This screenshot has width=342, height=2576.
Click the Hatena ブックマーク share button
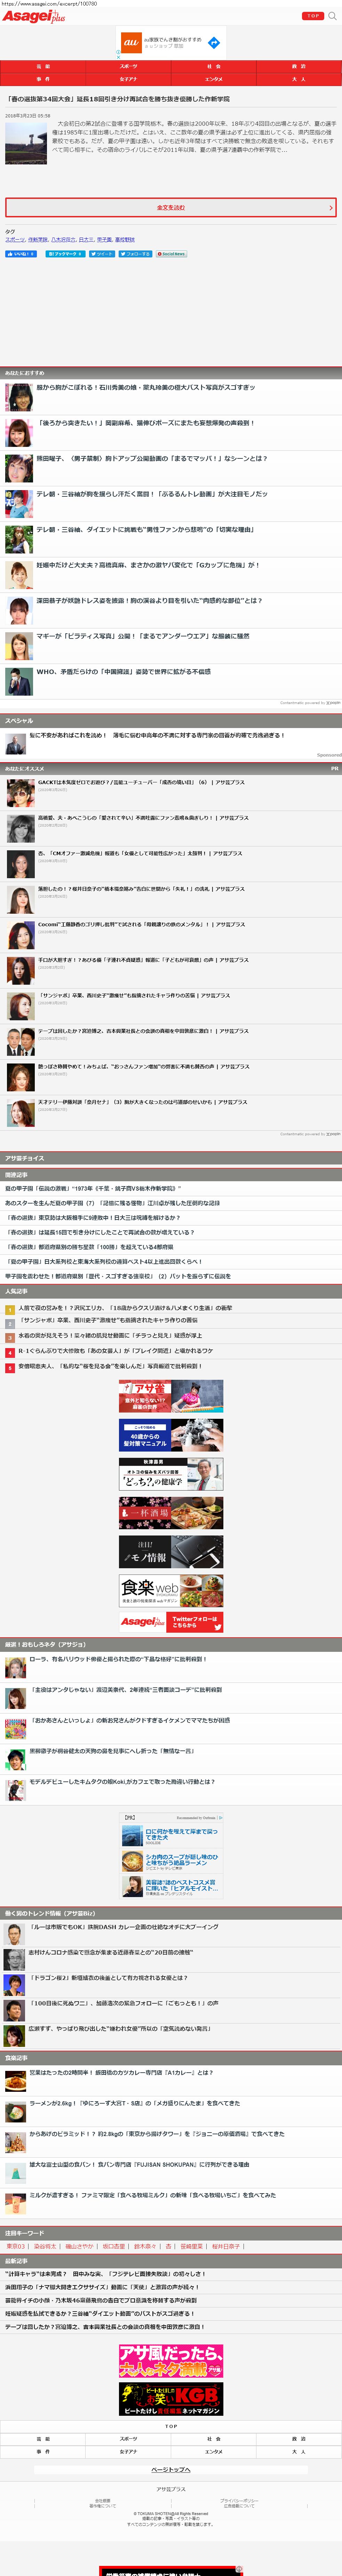click(x=66, y=254)
